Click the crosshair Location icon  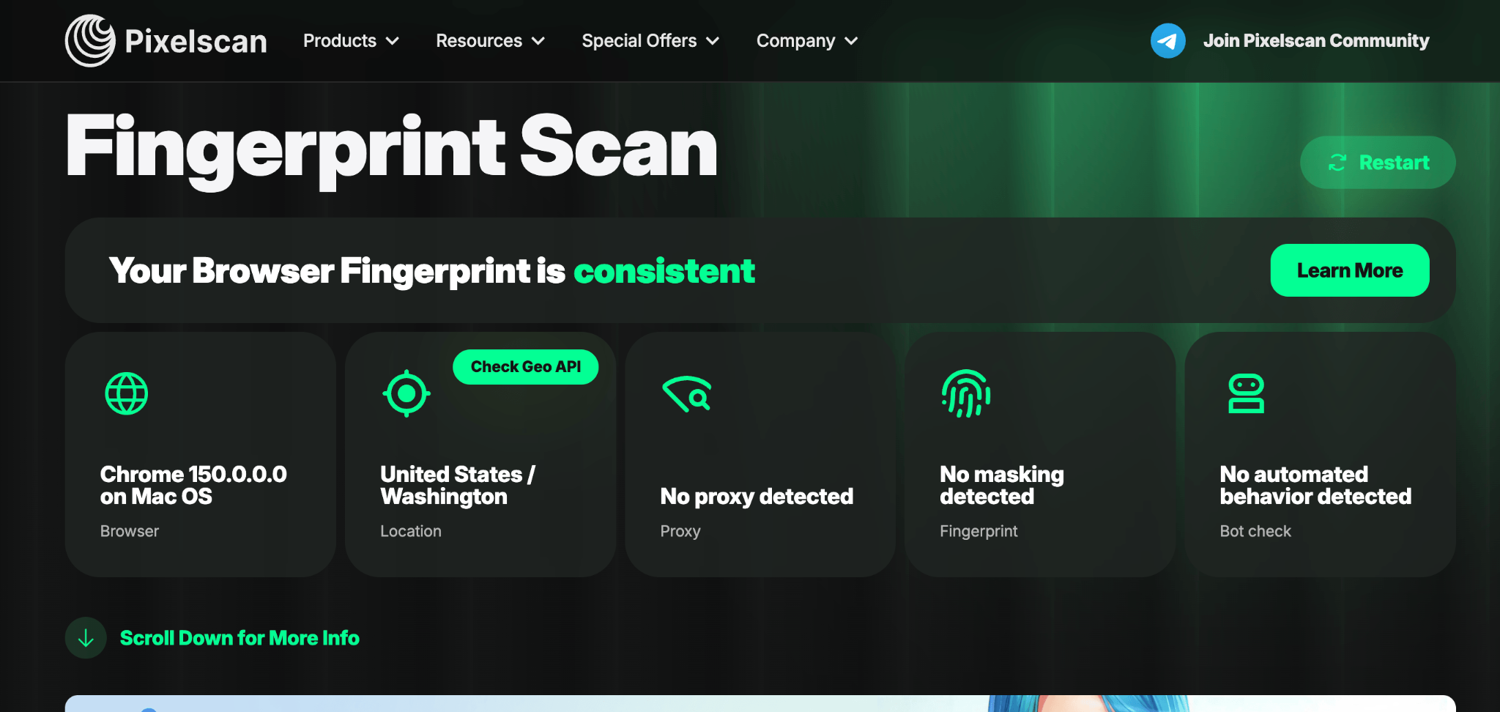coord(406,393)
